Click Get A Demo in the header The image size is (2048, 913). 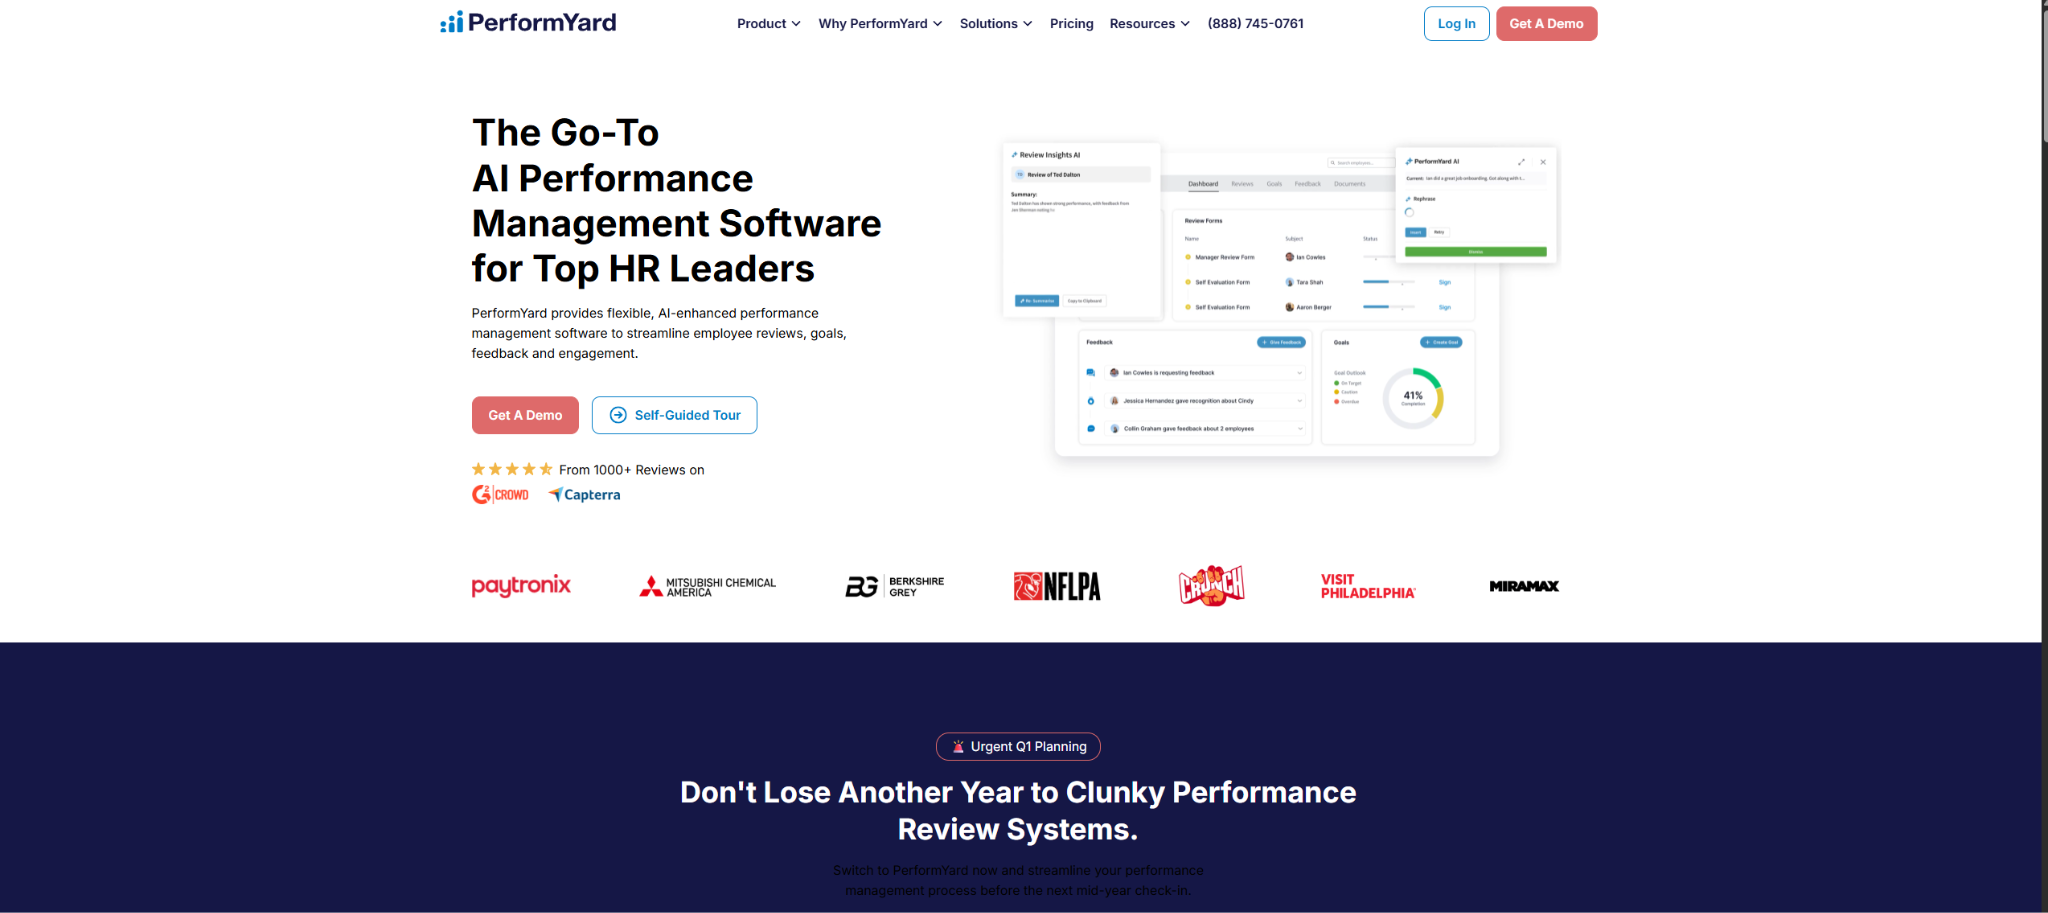point(1545,24)
